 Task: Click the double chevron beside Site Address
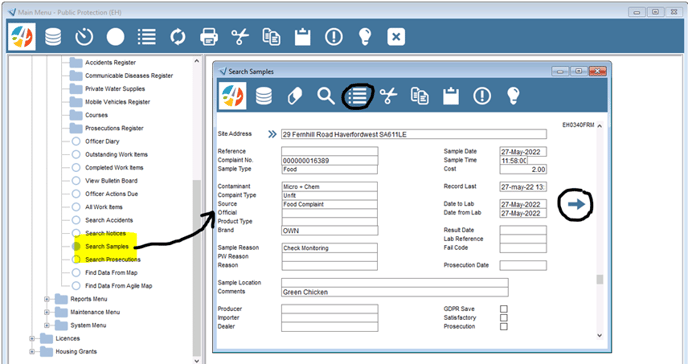pyautogui.click(x=272, y=134)
